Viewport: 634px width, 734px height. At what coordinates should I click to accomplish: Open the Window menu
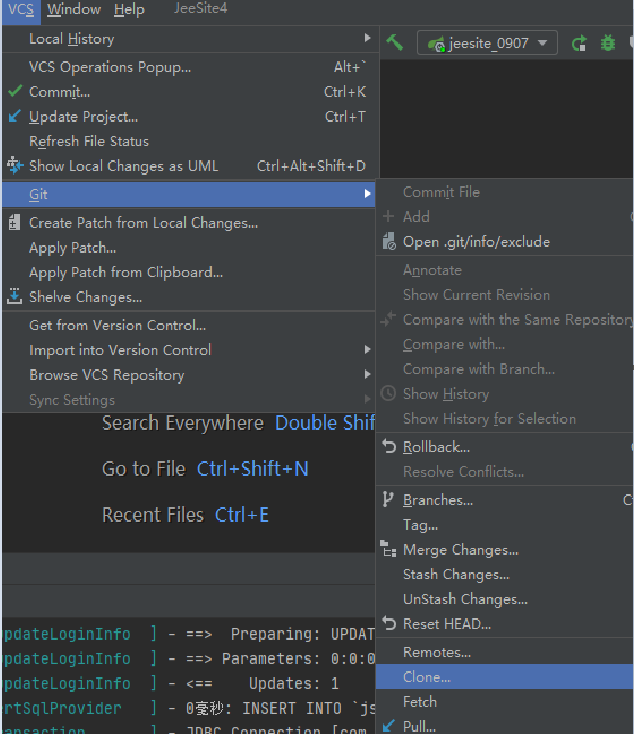(74, 10)
